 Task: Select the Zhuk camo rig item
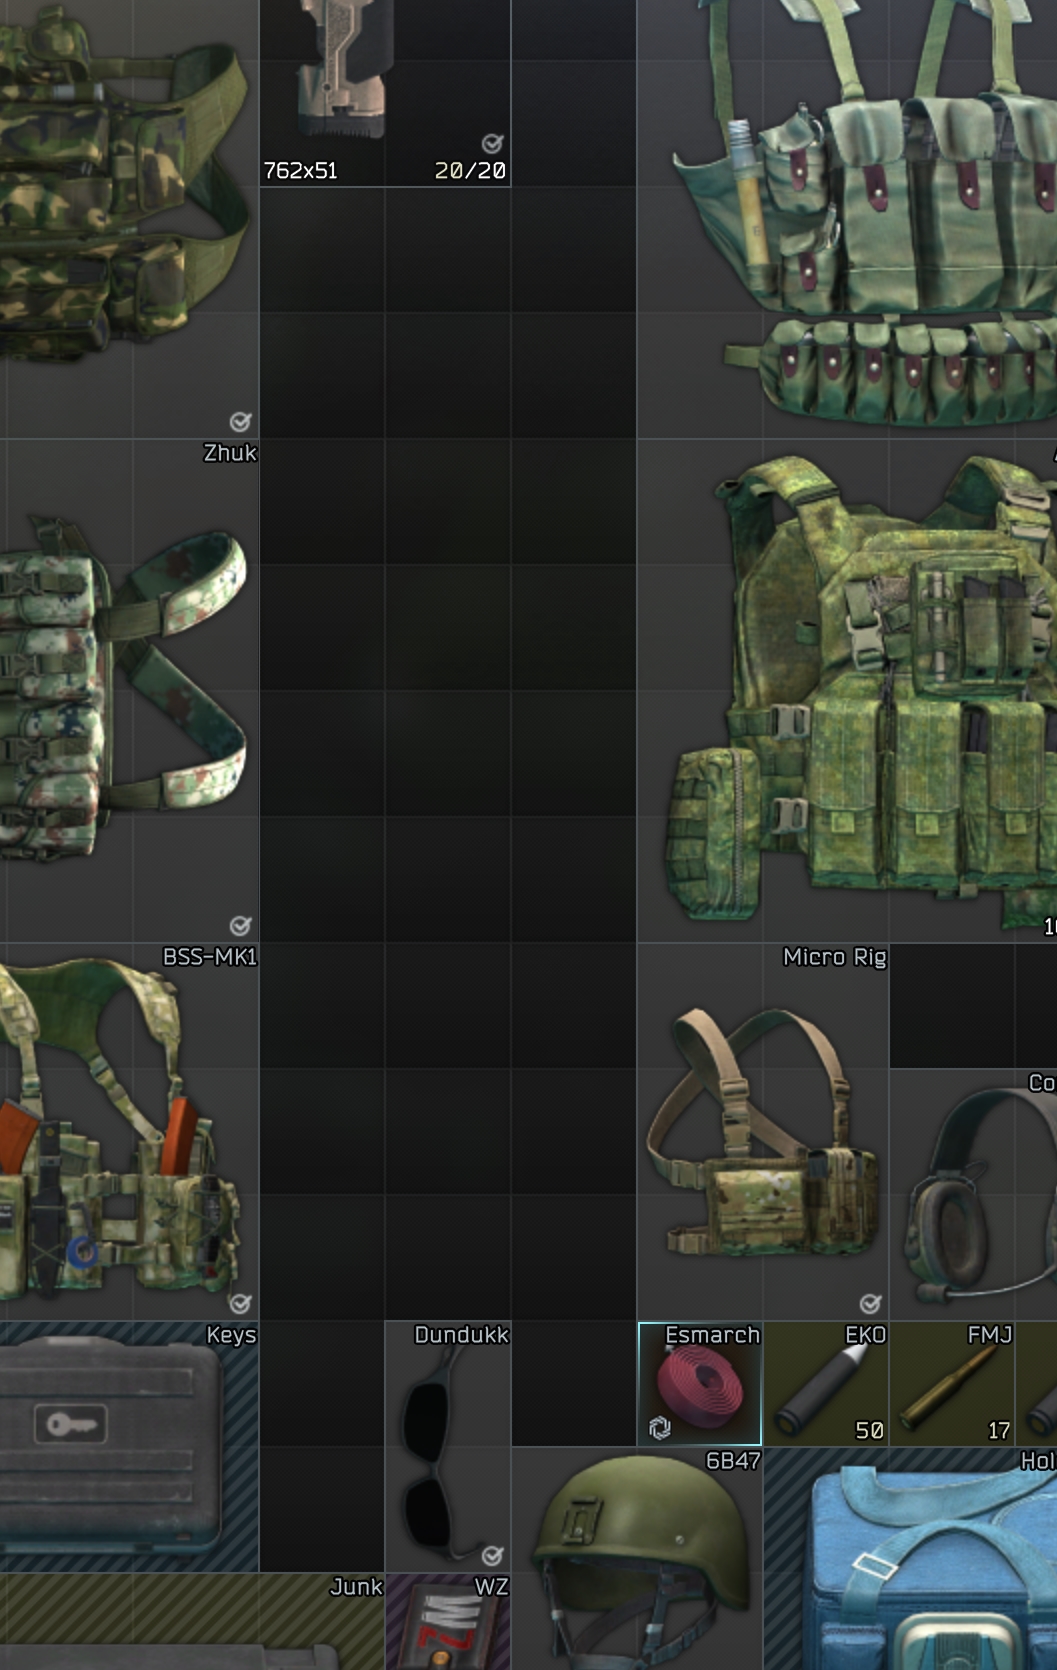(129, 690)
